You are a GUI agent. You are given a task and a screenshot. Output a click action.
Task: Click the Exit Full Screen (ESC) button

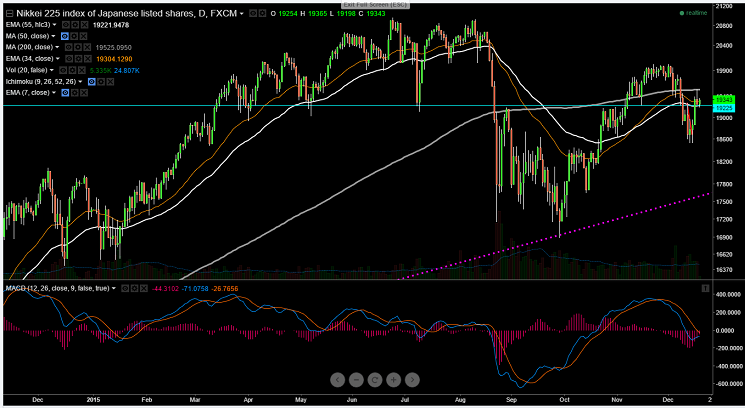pyautogui.click(x=375, y=5)
